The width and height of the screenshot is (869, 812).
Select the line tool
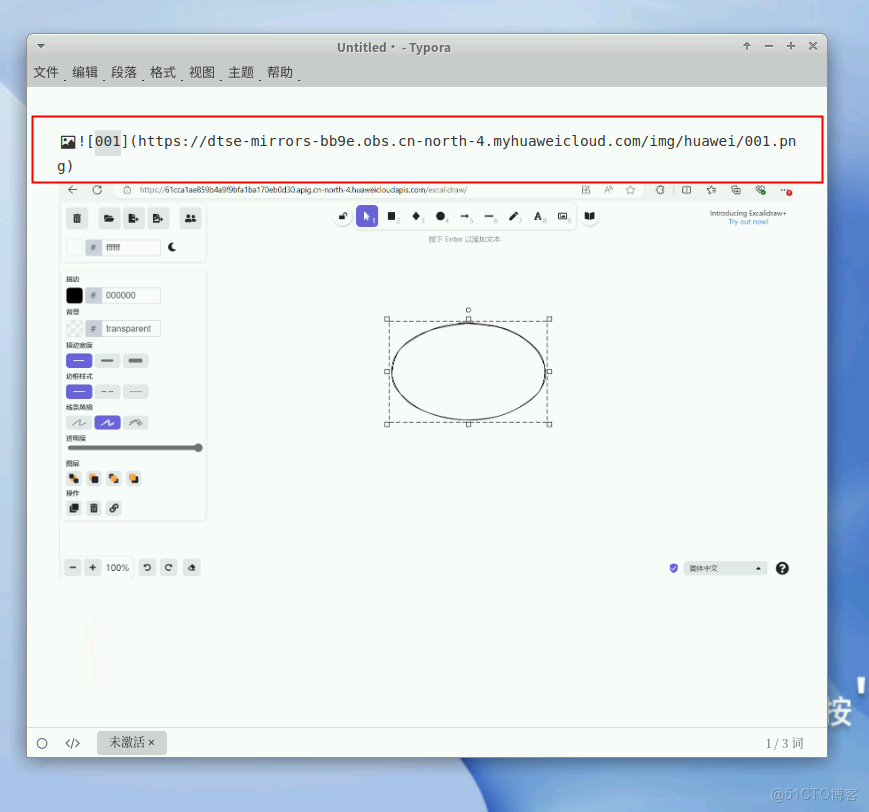pyautogui.click(x=489, y=216)
